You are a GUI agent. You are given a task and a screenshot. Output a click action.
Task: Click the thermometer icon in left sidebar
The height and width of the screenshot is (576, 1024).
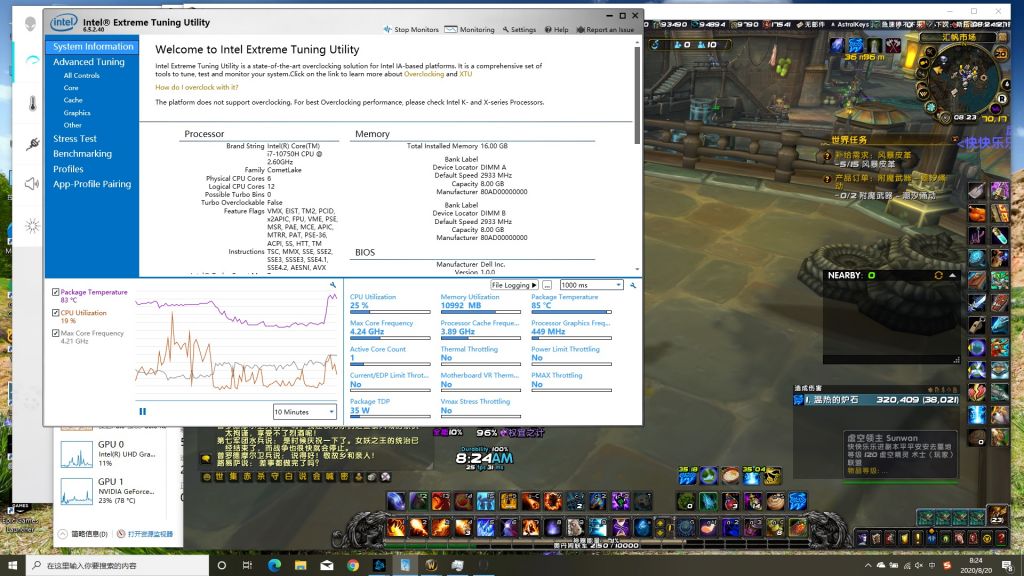pos(32,103)
